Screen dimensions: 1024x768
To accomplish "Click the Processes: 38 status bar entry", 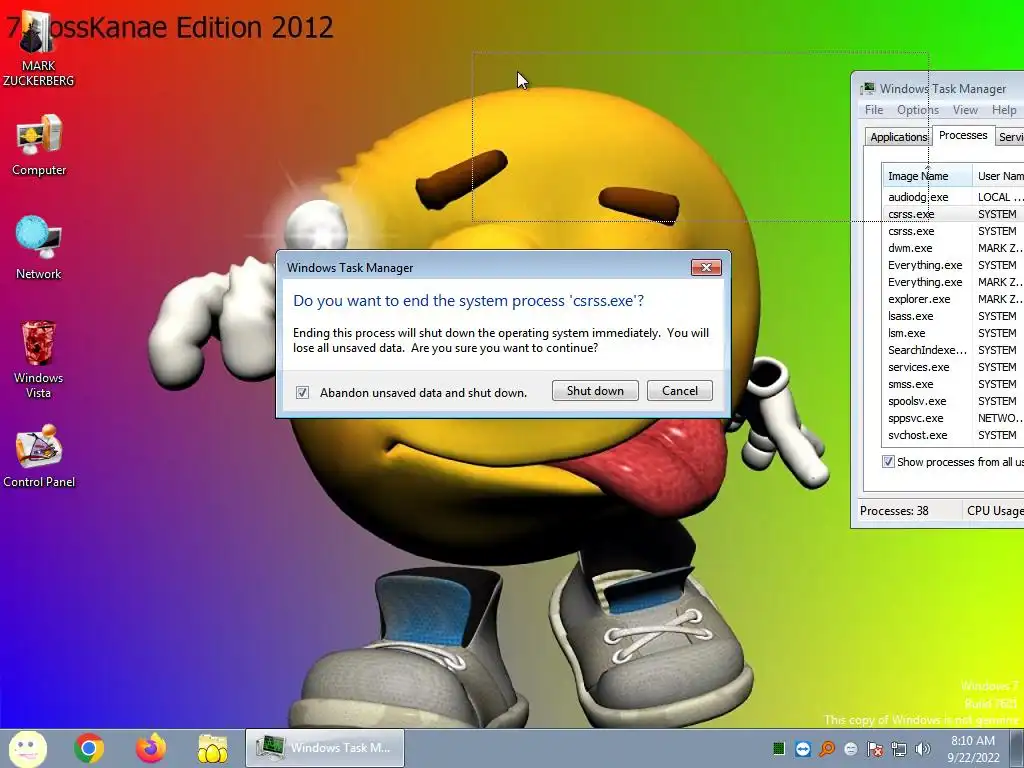I will click(x=894, y=511).
